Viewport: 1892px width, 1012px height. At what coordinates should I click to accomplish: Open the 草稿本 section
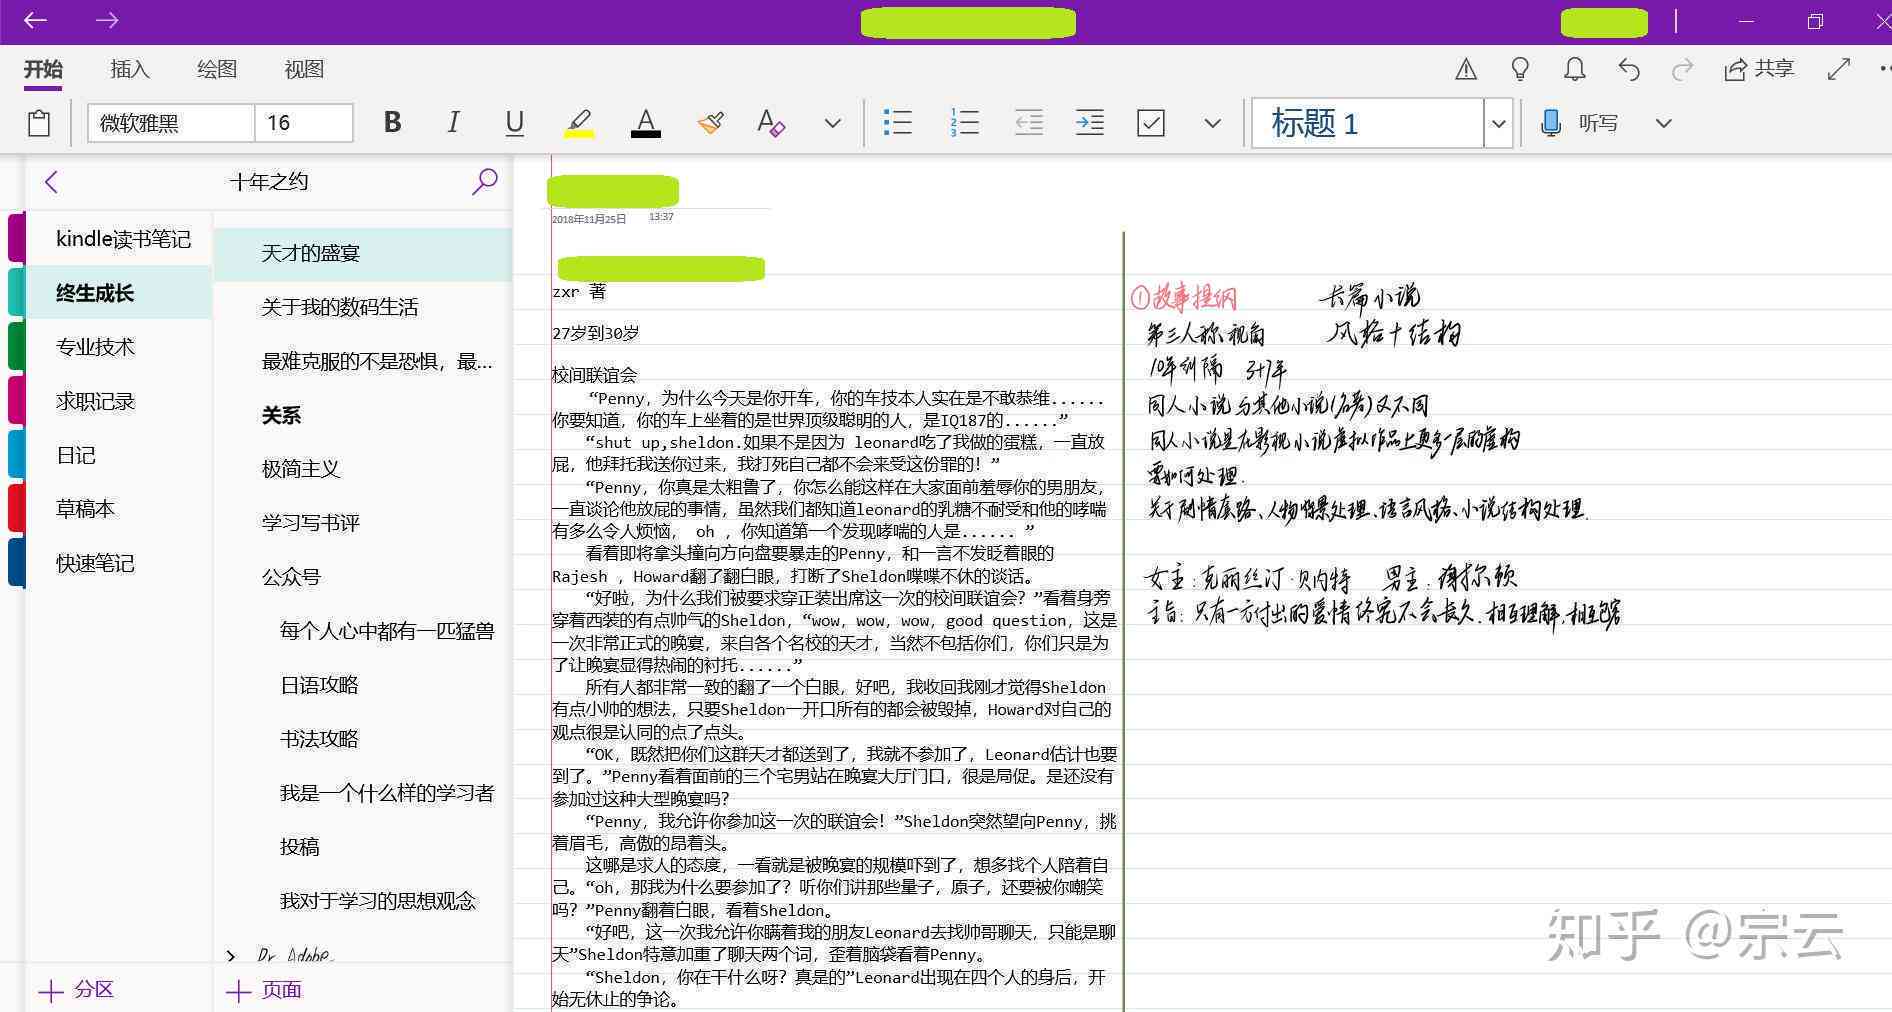click(x=118, y=509)
